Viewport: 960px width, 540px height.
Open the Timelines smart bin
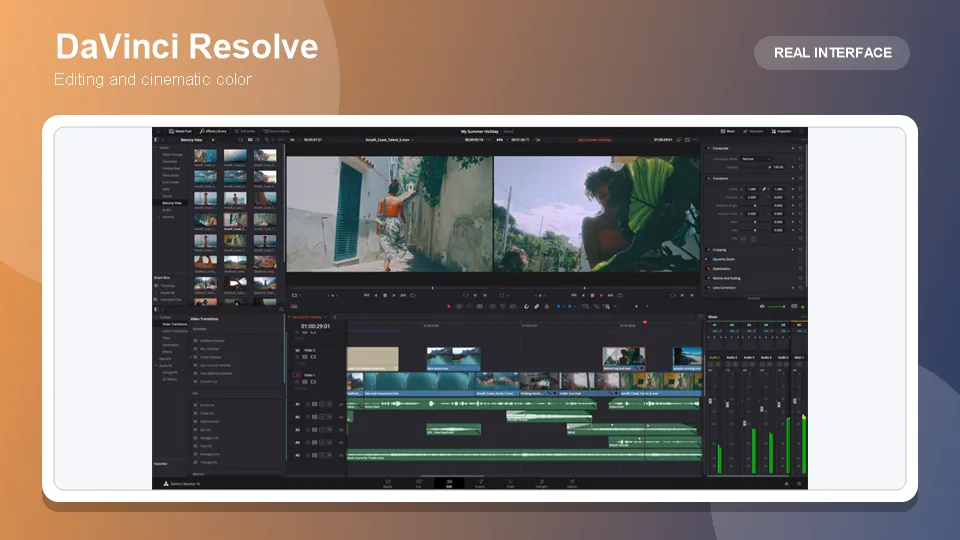pos(167,285)
